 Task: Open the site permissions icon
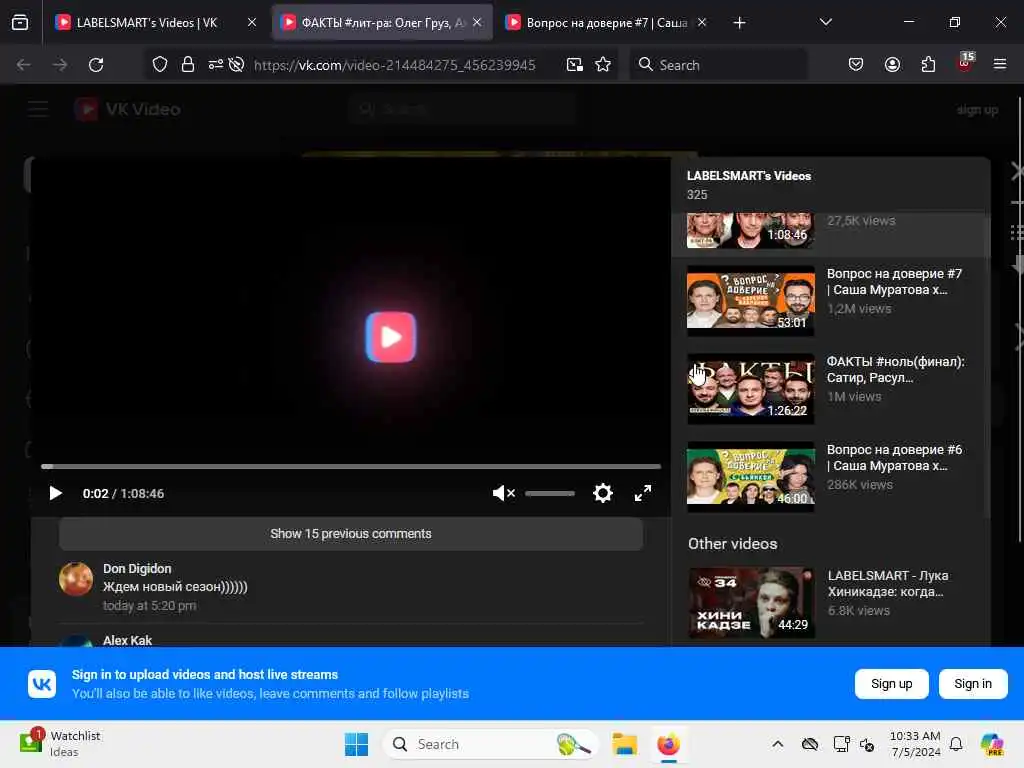[x=216, y=65]
